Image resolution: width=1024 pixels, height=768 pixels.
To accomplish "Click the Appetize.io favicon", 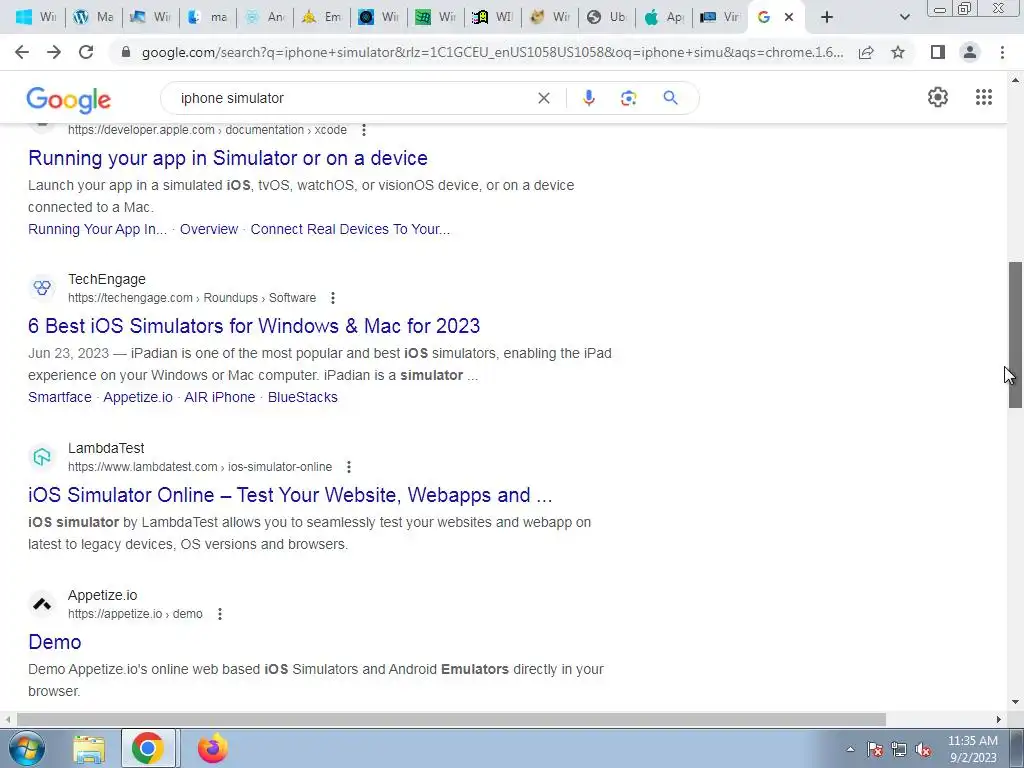I will pyautogui.click(x=42, y=604).
